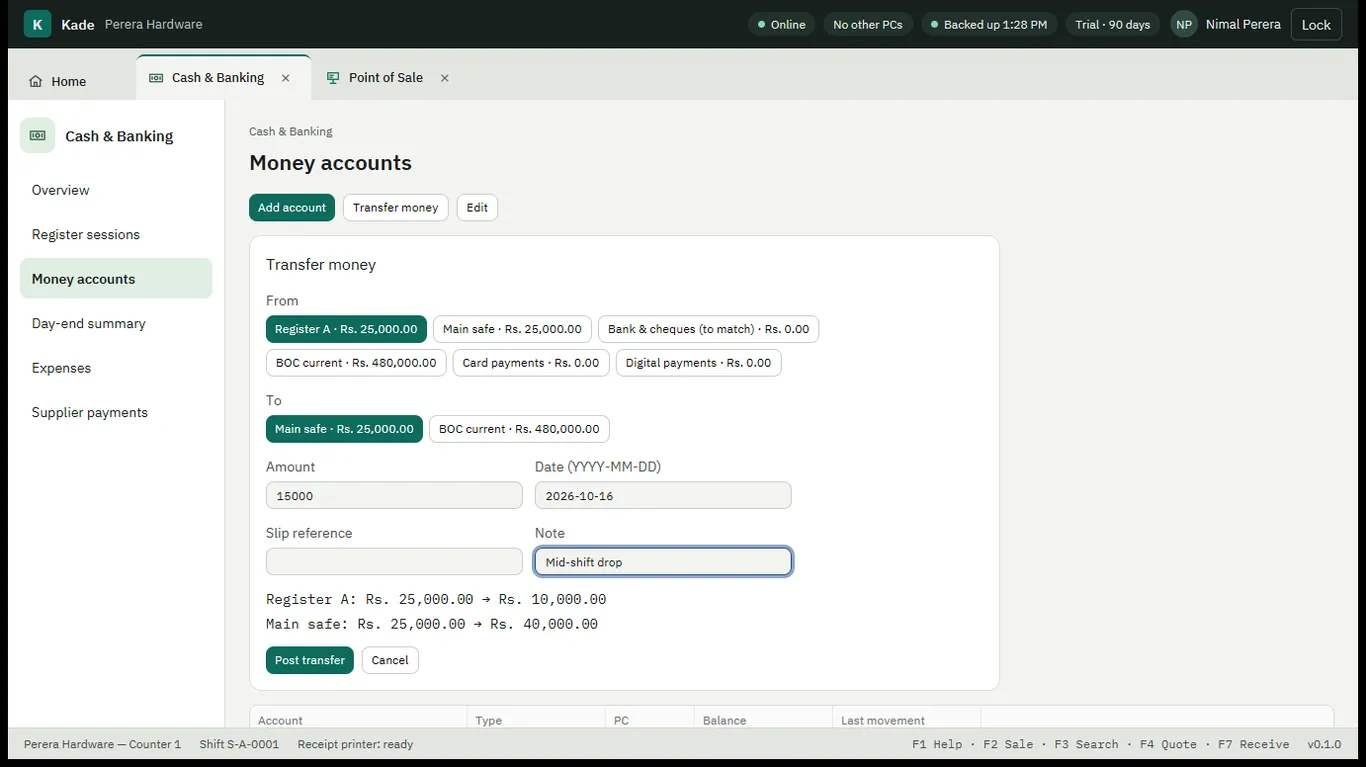The height and width of the screenshot is (767, 1366).
Task: Switch to the Point of Sale tab
Action: 386,78
